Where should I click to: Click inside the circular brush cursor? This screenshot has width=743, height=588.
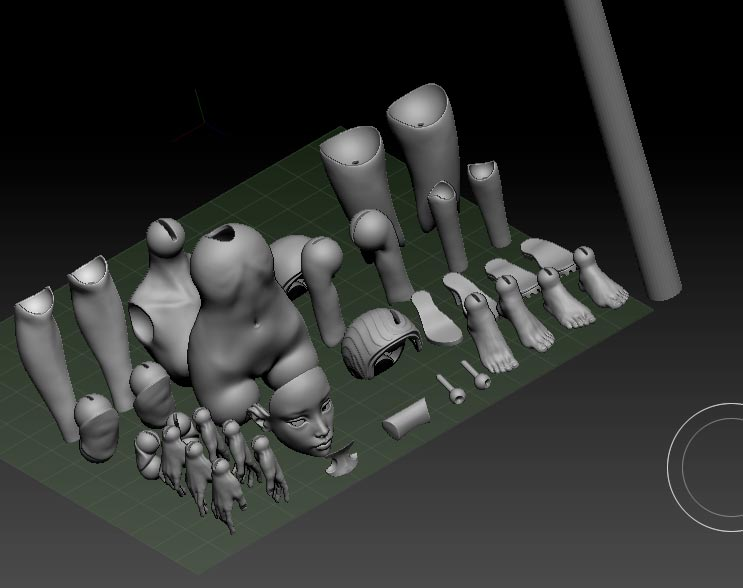711,467
